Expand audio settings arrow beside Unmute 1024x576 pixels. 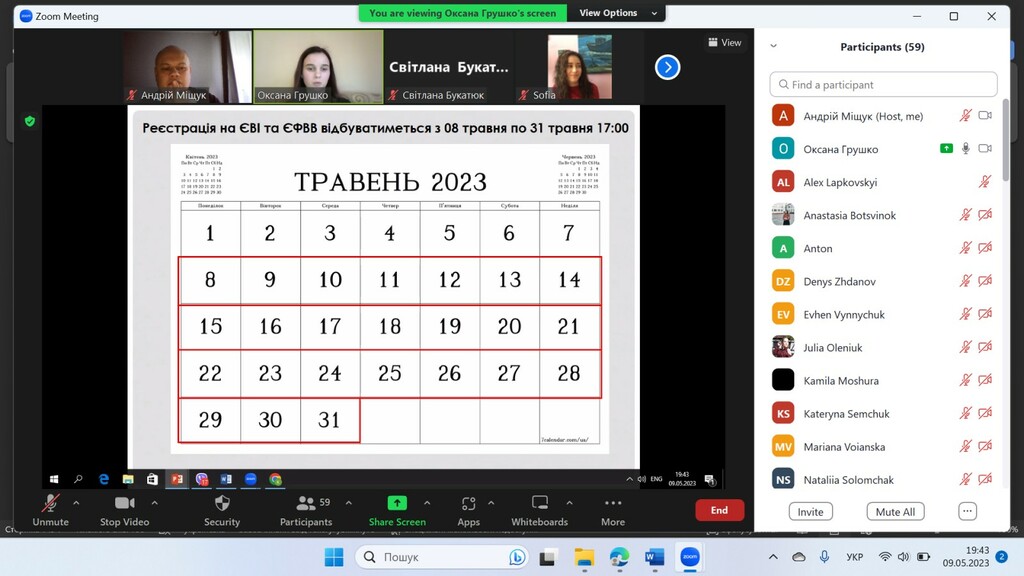[x=77, y=503]
